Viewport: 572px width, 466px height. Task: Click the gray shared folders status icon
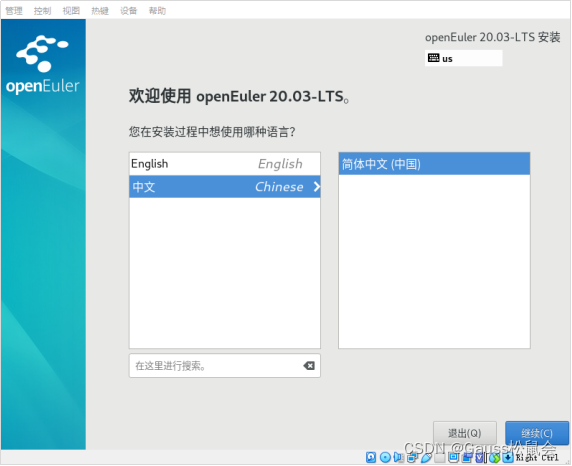tap(440, 457)
